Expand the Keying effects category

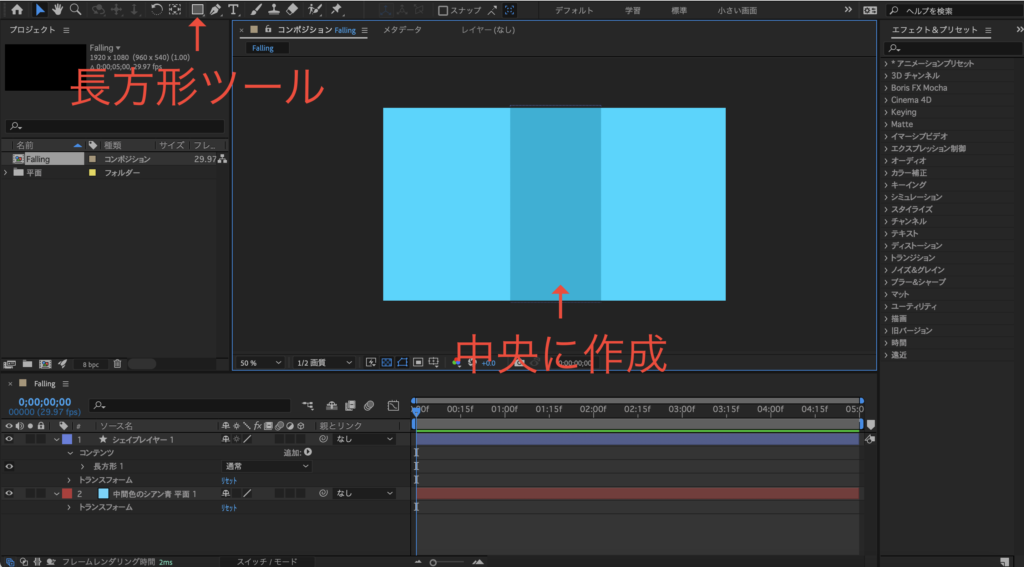886,112
